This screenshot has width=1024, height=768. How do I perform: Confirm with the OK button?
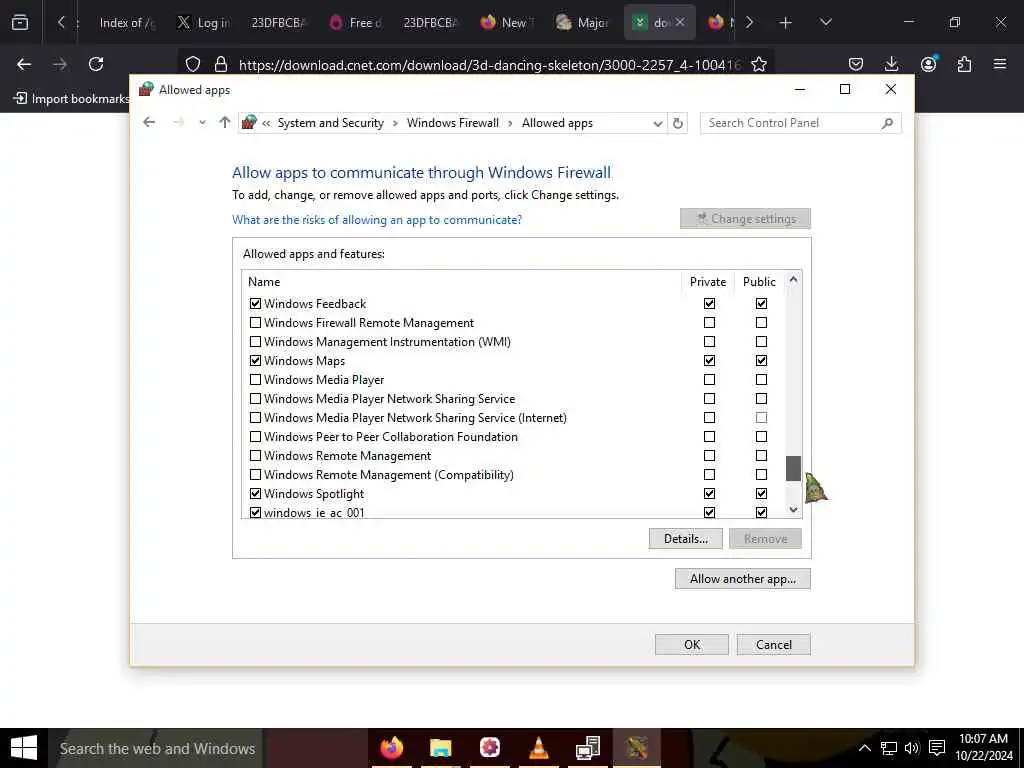[x=692, y=645]
